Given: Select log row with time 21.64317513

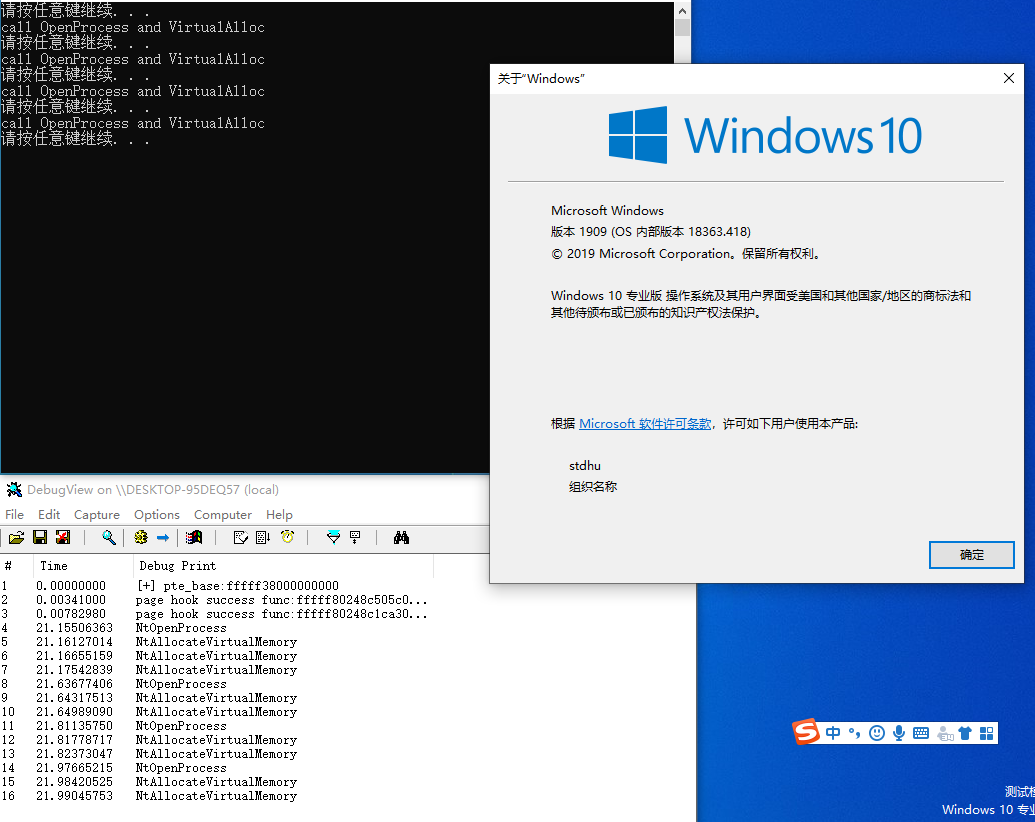Looking at the screenshot, I should [x=217, y=698].
